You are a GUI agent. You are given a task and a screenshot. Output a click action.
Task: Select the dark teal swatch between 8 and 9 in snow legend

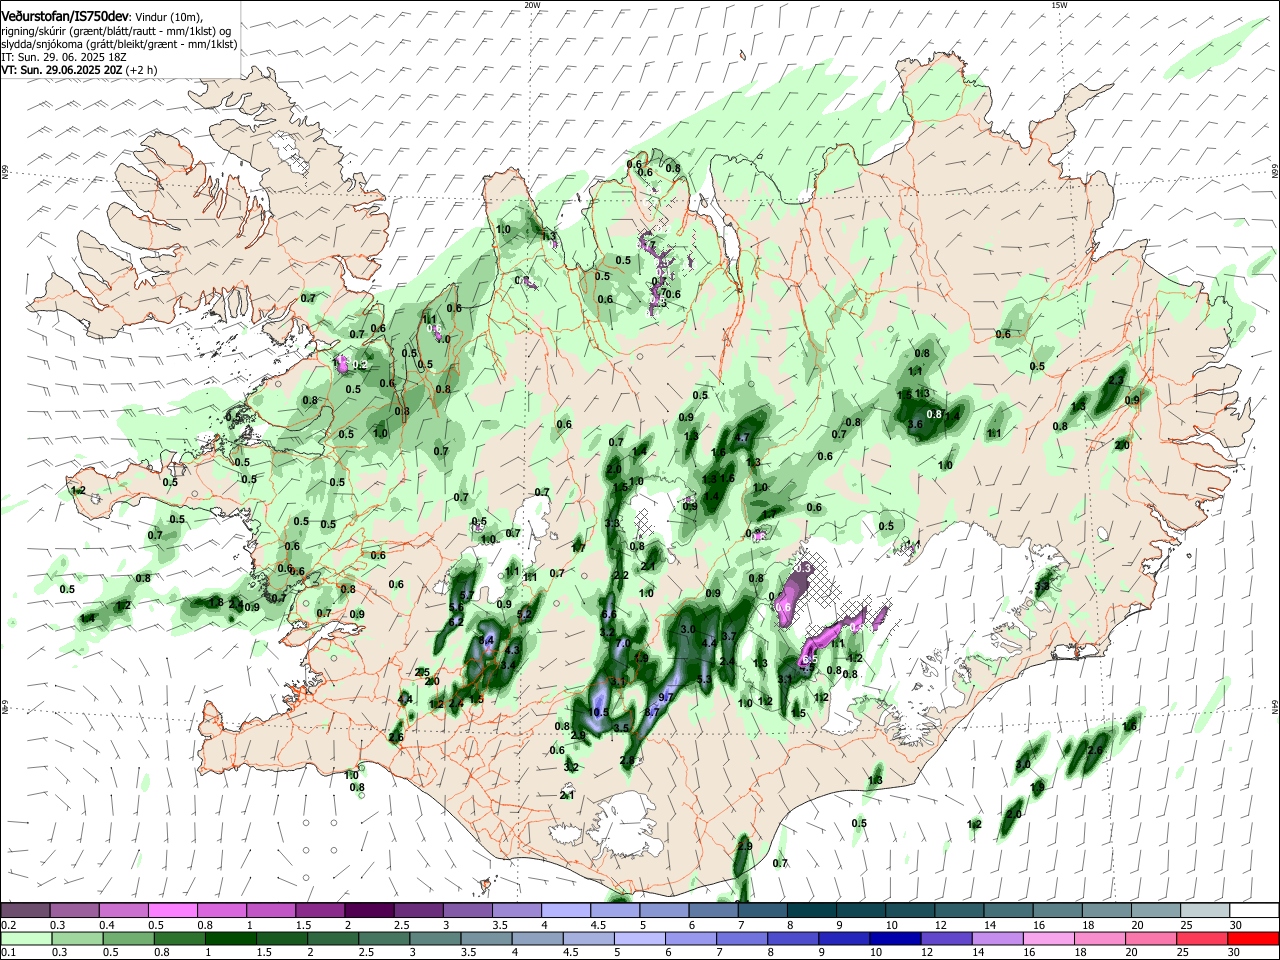click(x=812, y=910)
